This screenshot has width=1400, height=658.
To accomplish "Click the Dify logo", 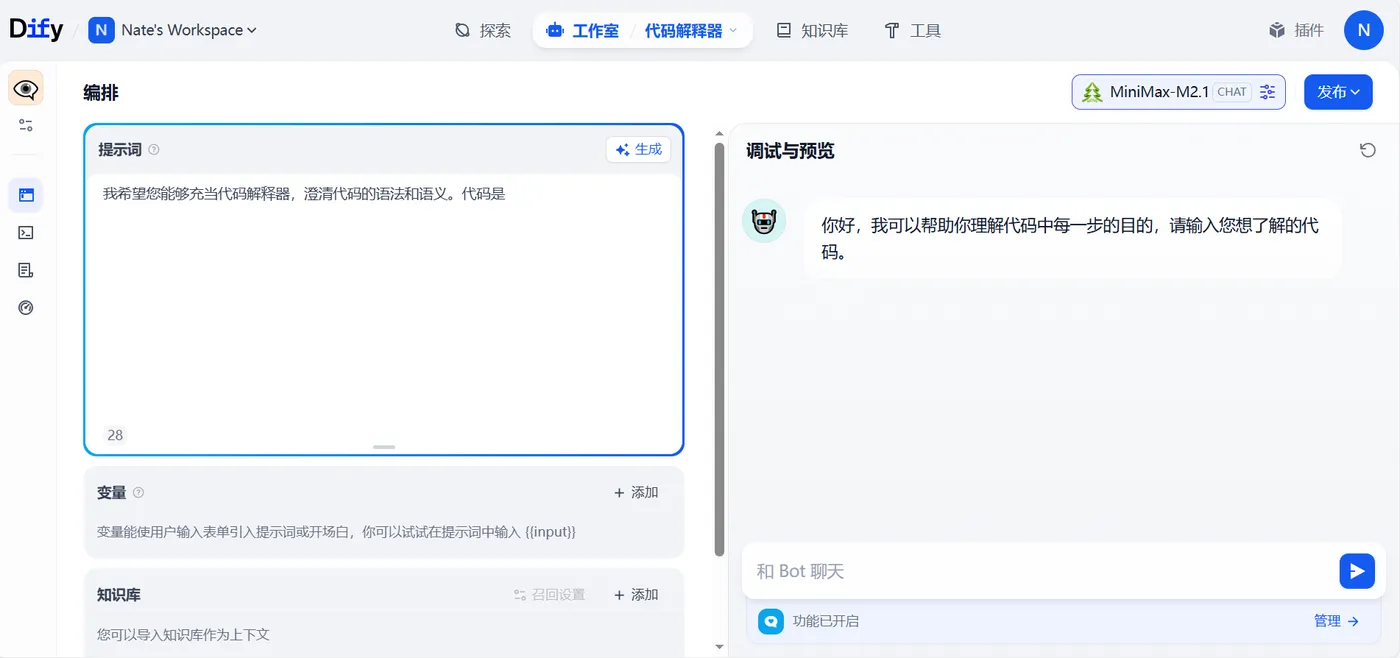I will coord(36,30).
